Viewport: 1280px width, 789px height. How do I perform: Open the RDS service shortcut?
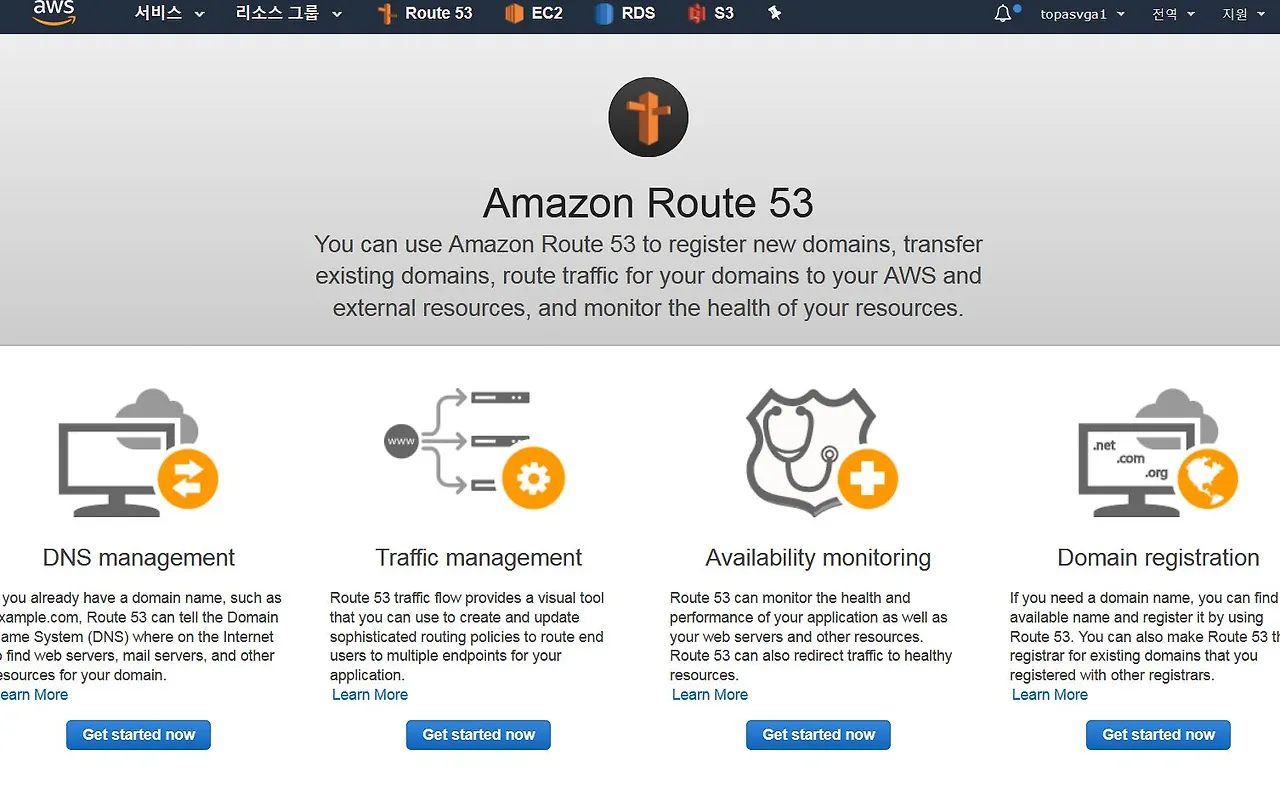(x=625, y=13)
